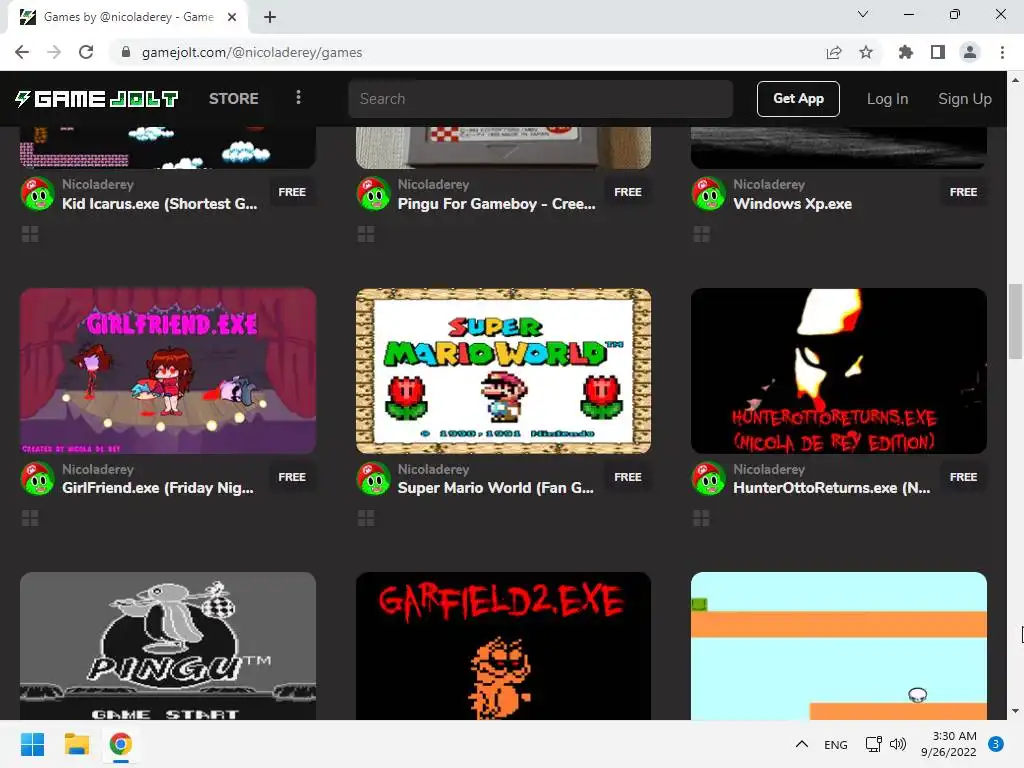Open GirlFriend.exe (Friday Nig... game title
1024x768 pixels.
157,488
